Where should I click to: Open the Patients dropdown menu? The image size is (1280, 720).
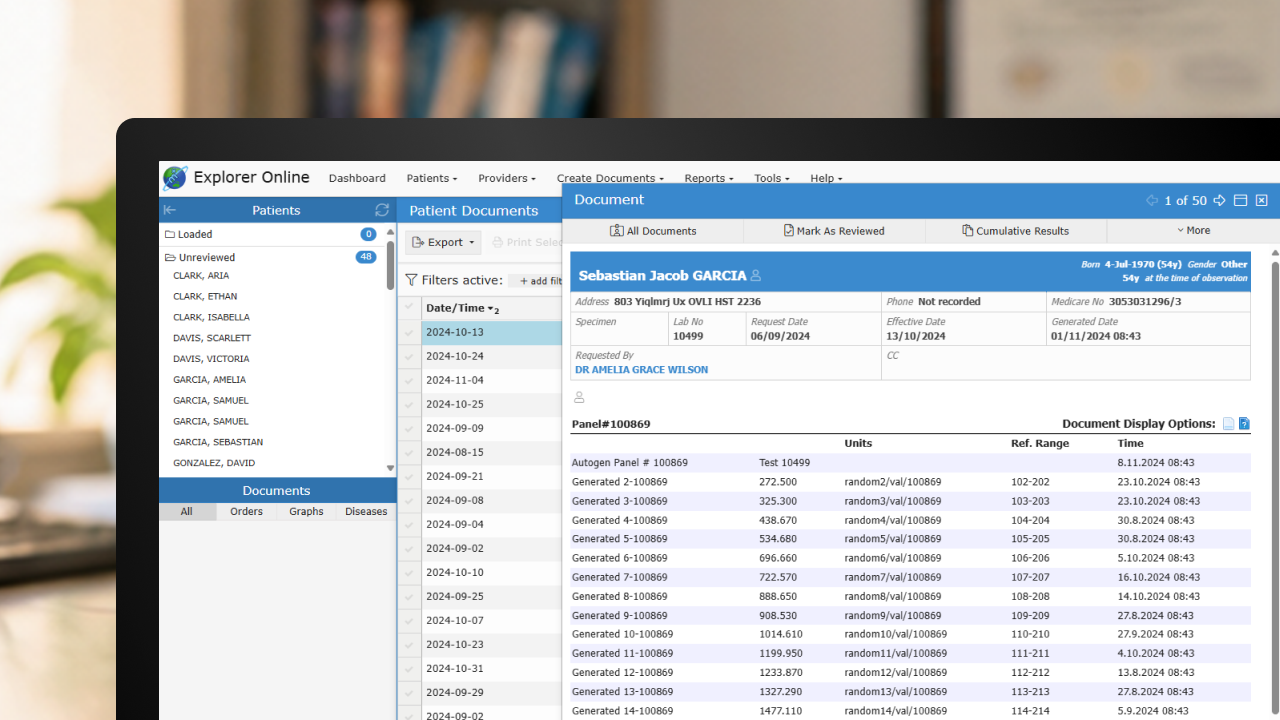coord(432,178)
